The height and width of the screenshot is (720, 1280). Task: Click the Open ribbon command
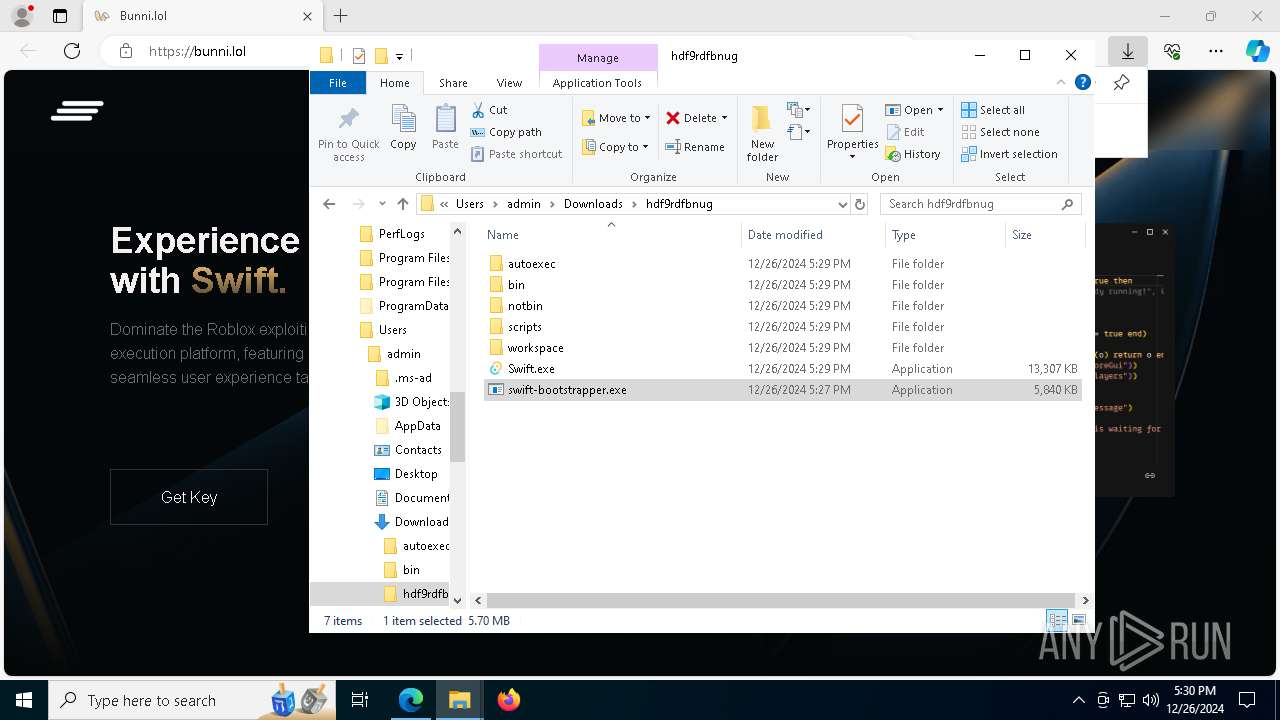(914, 110)
